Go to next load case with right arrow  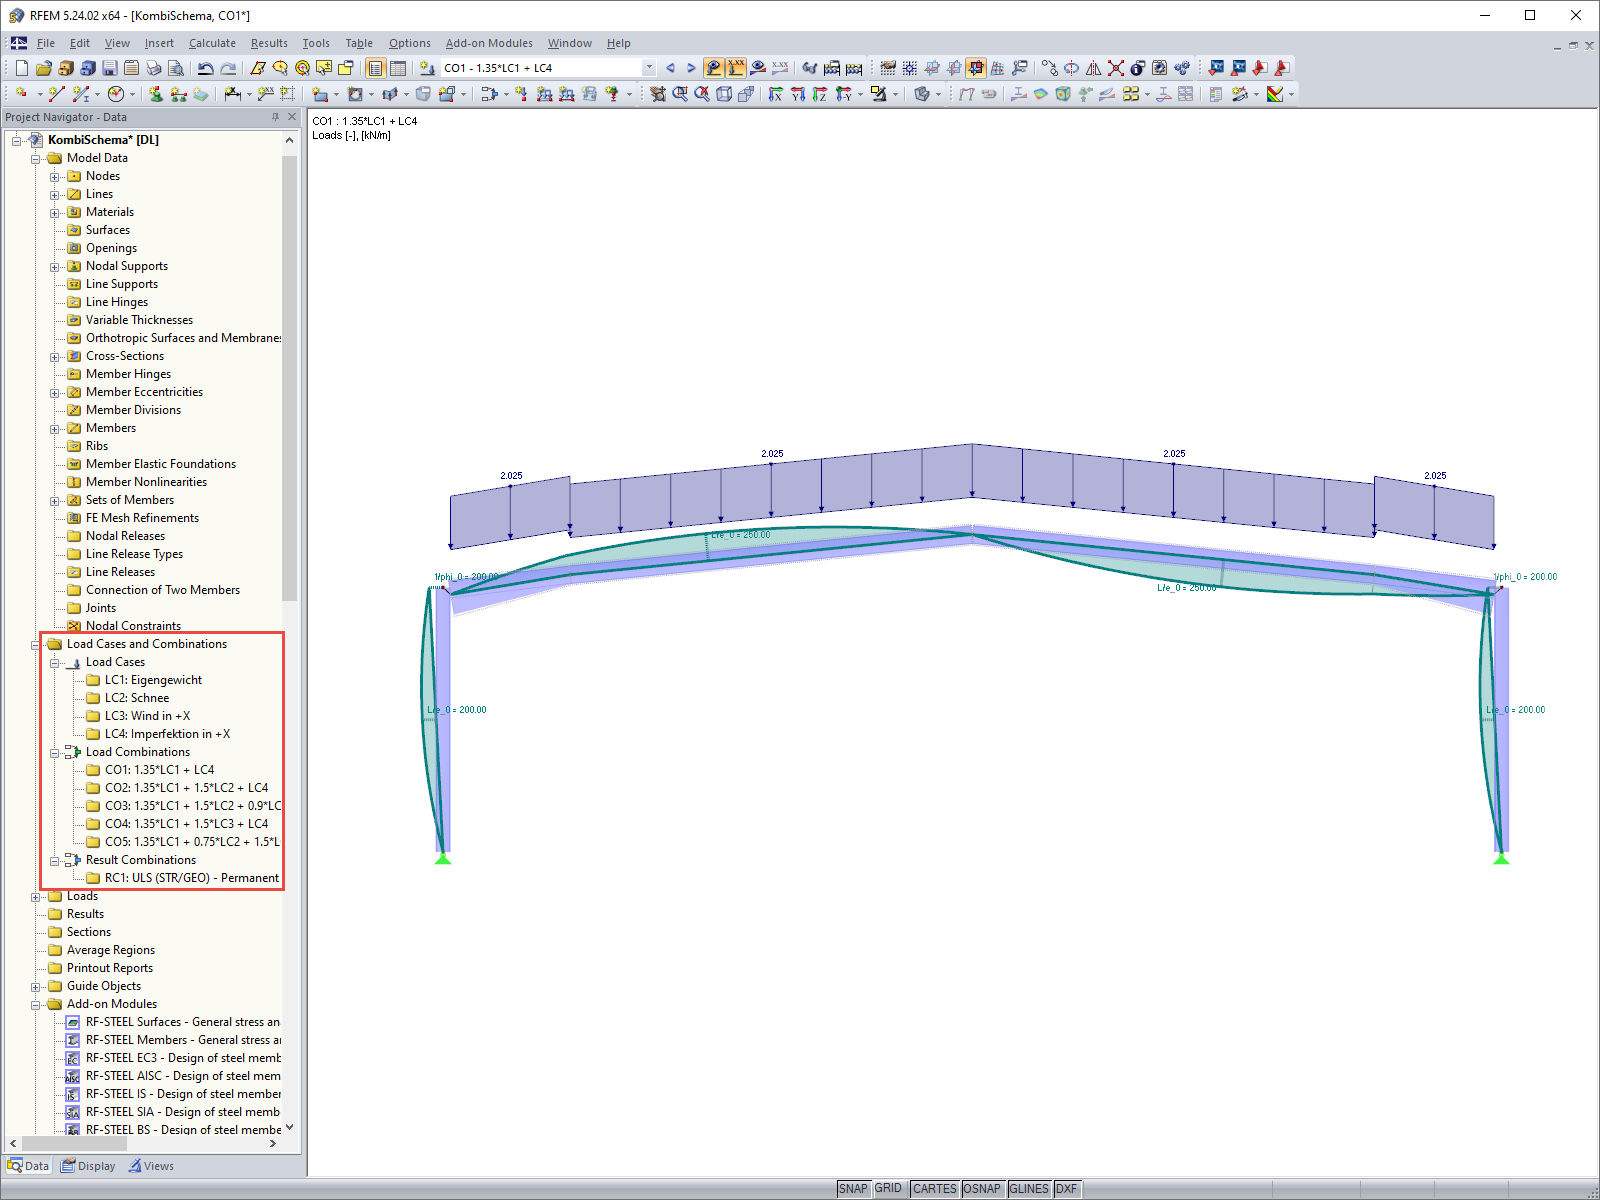pos(691,68)
